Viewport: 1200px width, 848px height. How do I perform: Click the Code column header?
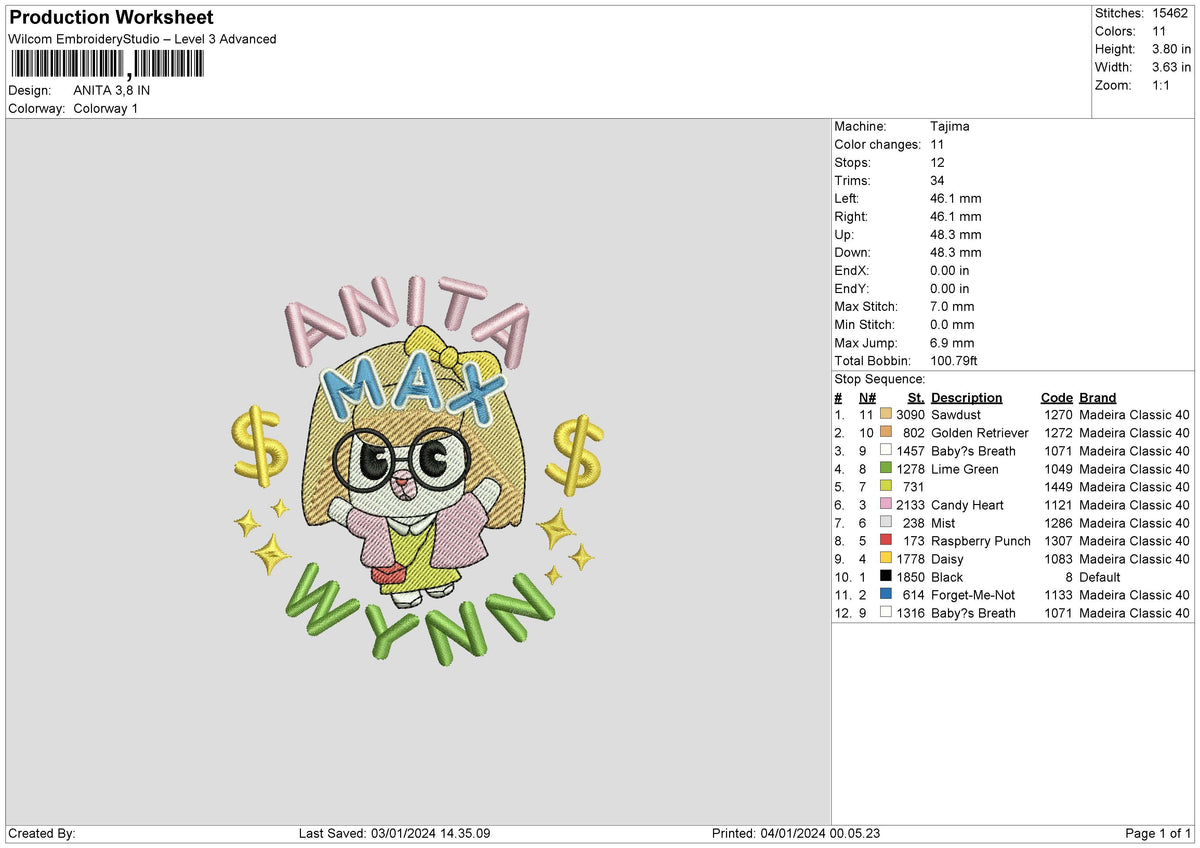(1056, 397)
